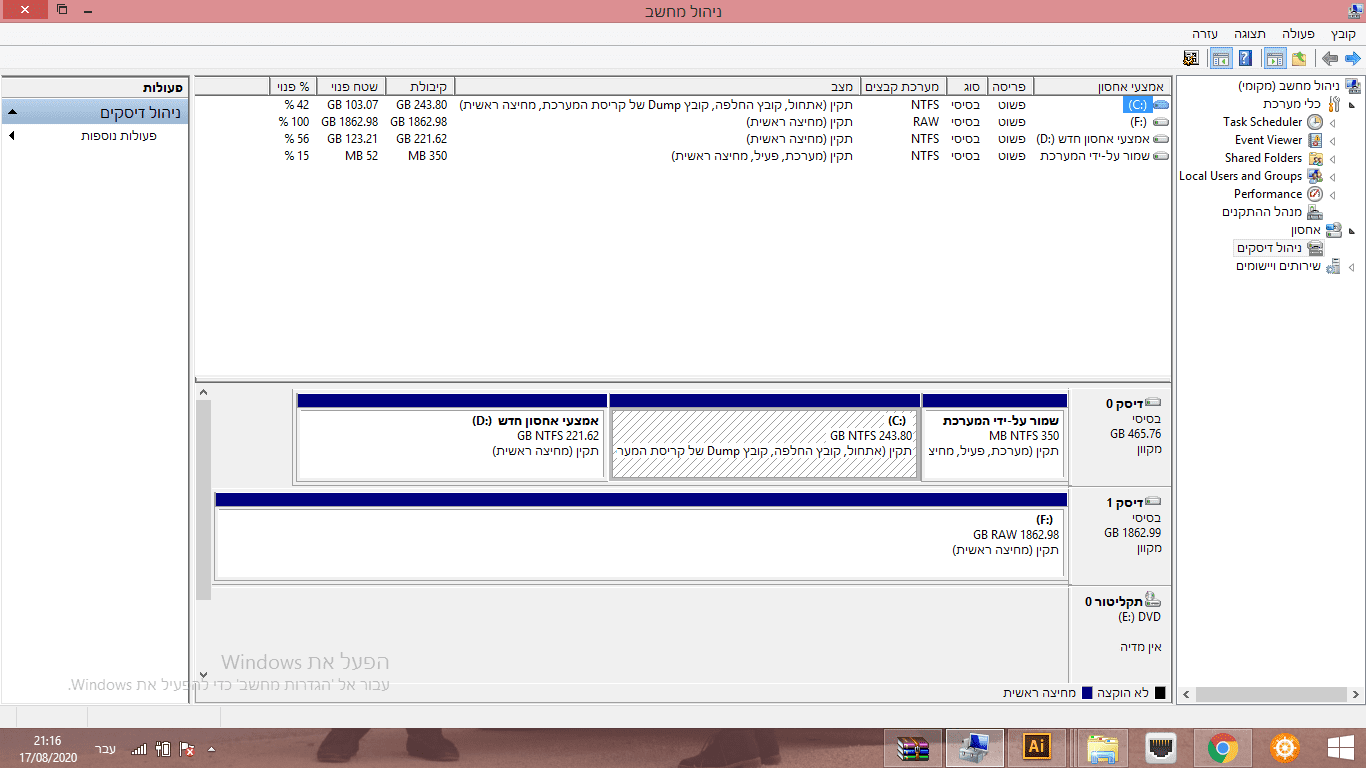Viewport: 1366px width, 768px height.
Task: Open the תצוגה (View) menu
Action: tap(1249, 33)
